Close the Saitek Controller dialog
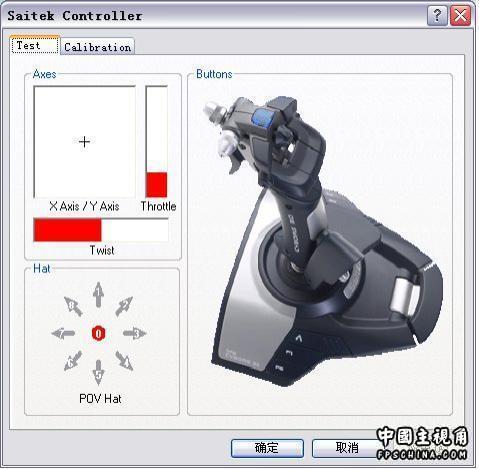 point(460,16)
